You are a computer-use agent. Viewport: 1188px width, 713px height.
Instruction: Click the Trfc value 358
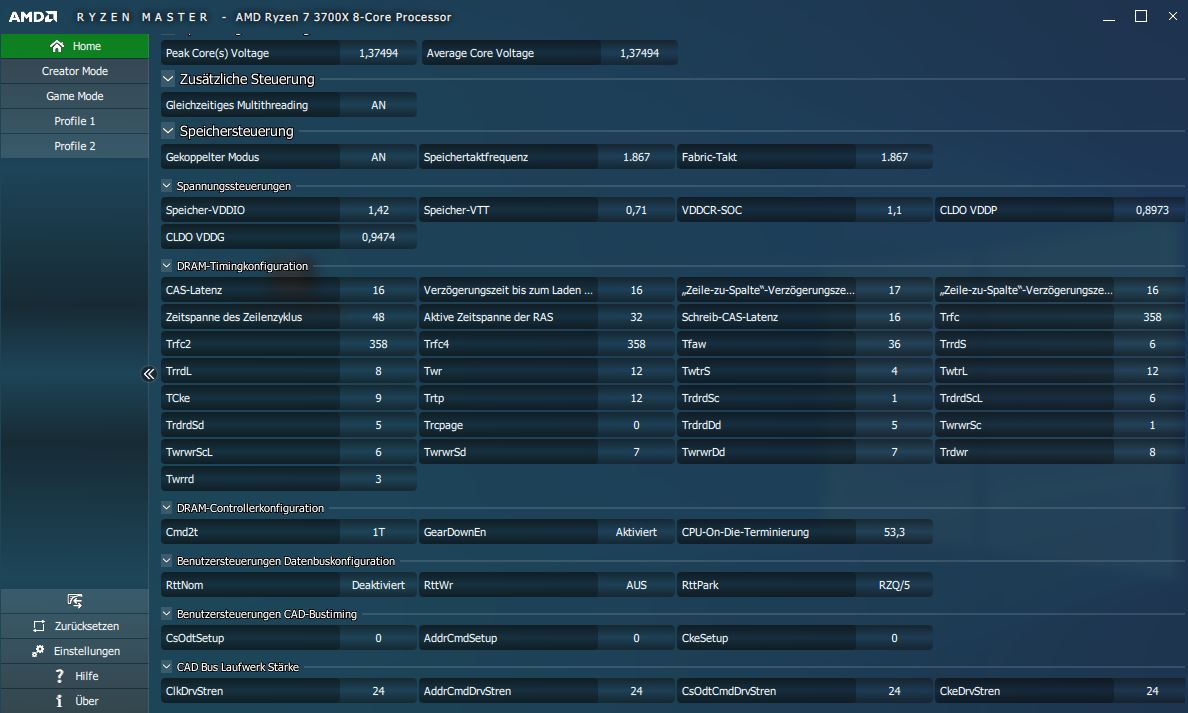[x=1152, y=317]
